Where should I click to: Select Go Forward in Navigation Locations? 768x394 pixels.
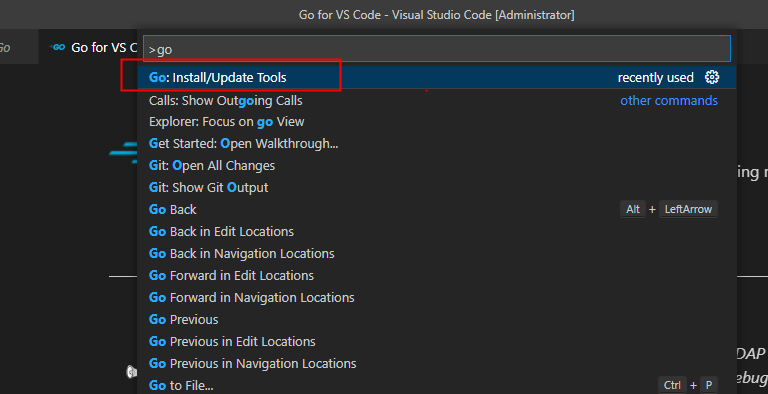437,297
